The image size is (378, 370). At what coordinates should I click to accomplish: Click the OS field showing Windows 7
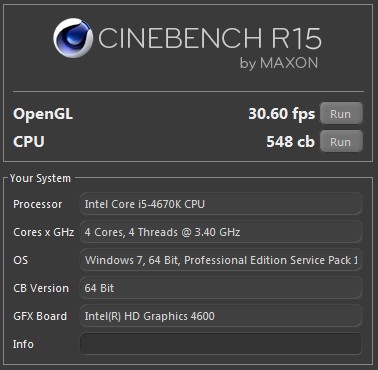pos(221,260)
